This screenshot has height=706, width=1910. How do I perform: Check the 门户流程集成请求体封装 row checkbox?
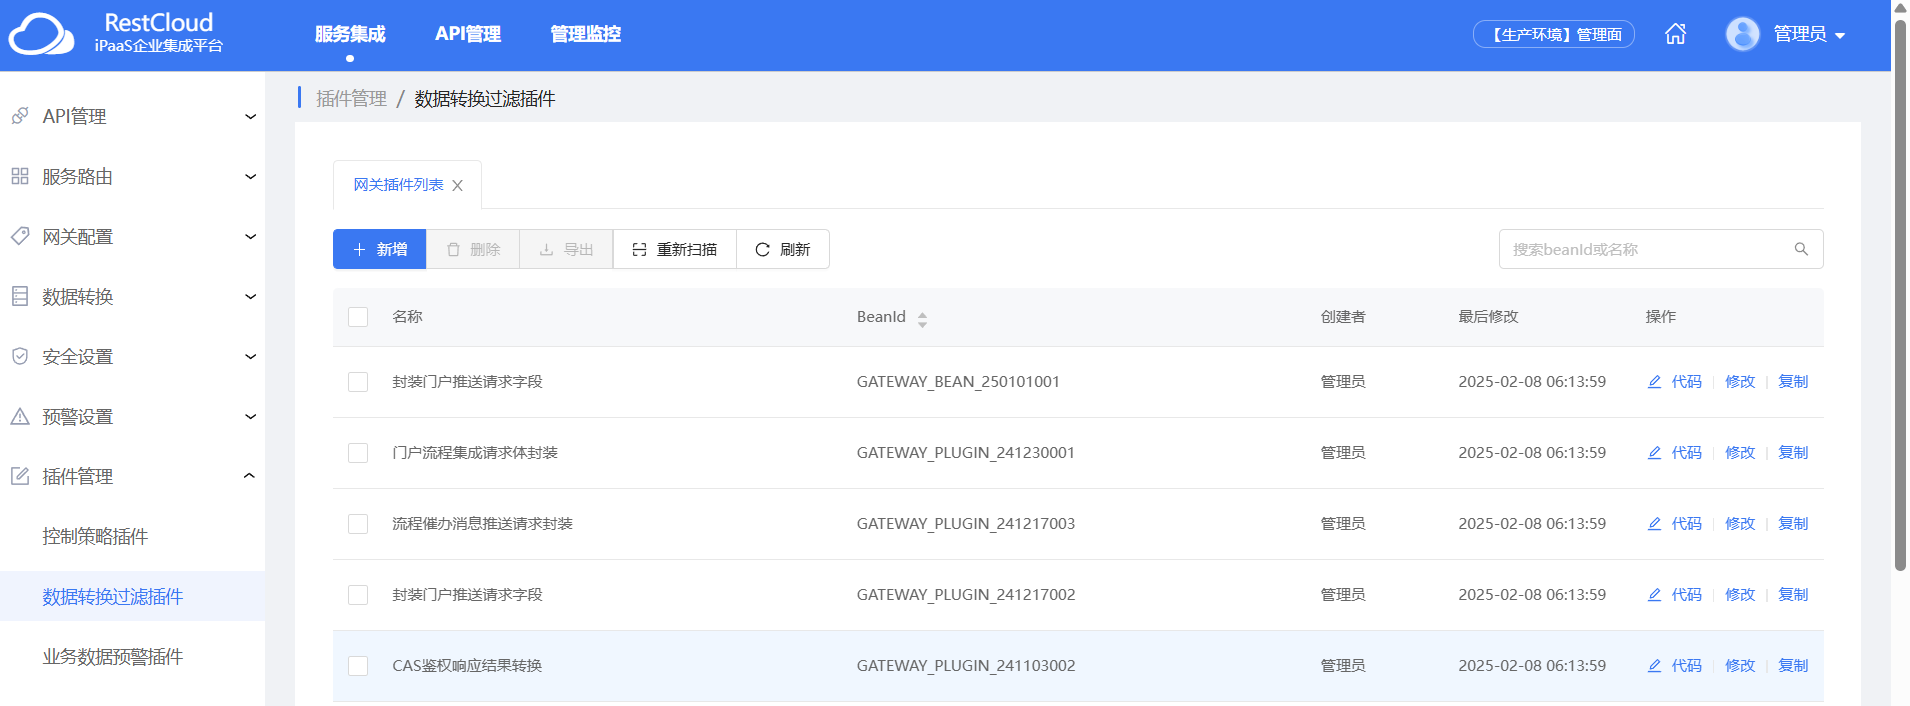[358, 453]
